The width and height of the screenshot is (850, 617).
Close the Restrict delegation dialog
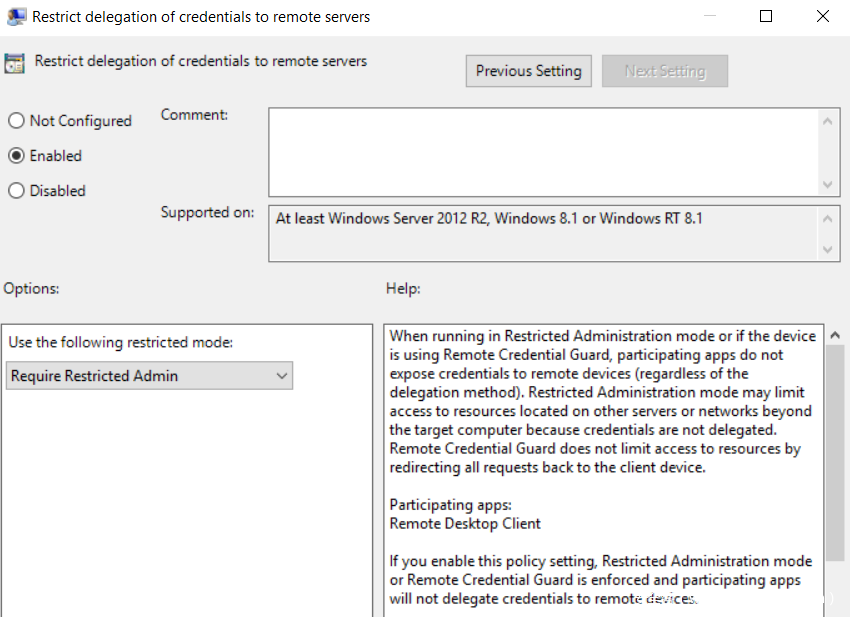822,16
